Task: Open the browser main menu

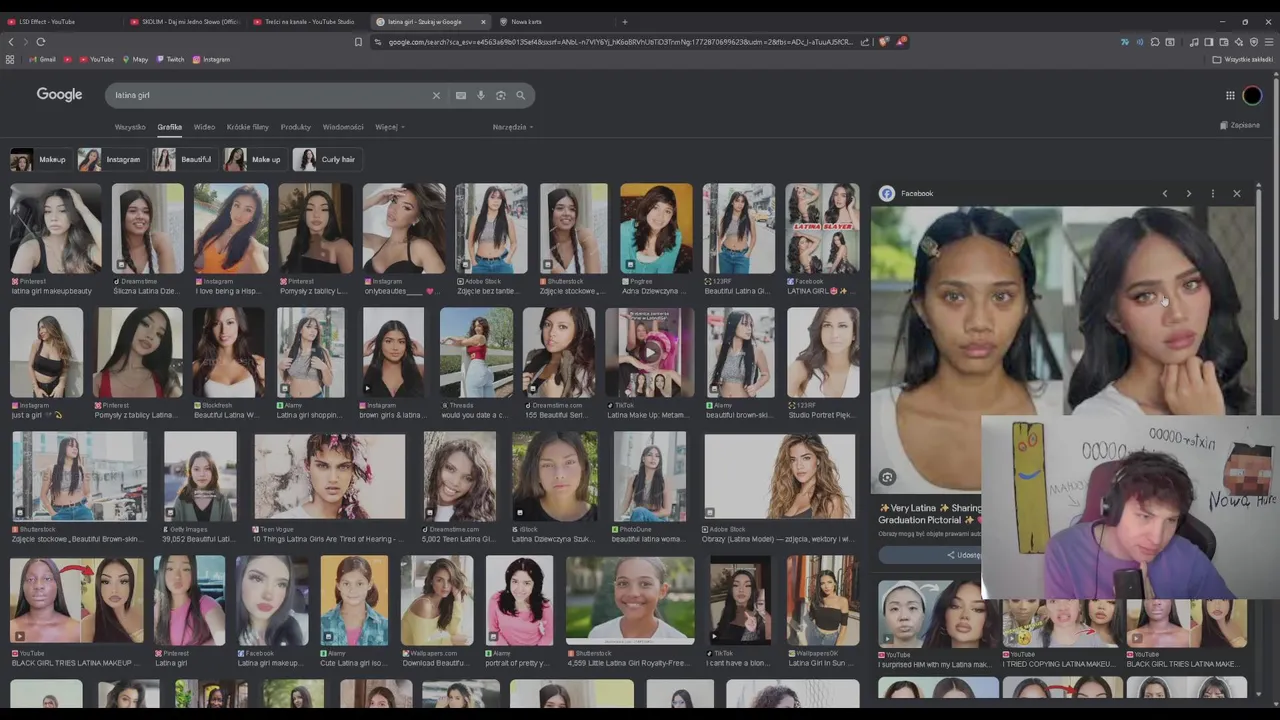Action: click(x=1269, y=42)
